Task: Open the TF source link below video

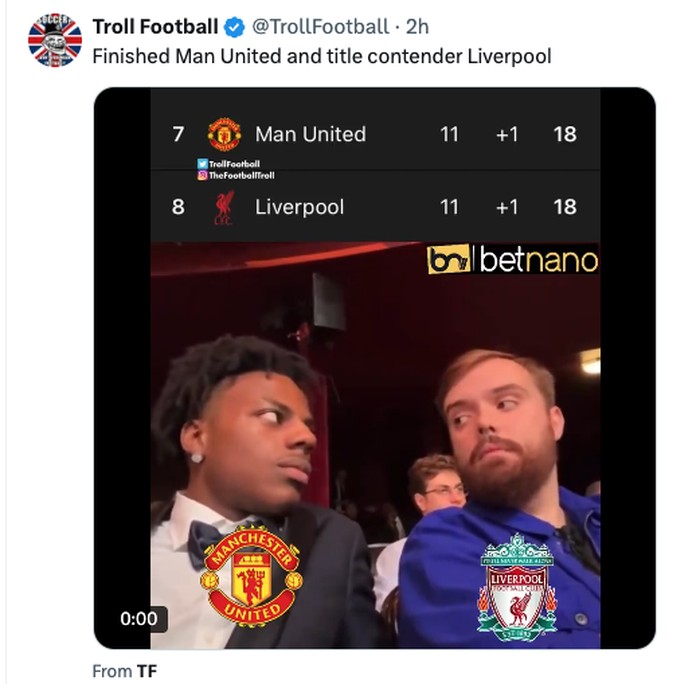Action: point(147,671)
